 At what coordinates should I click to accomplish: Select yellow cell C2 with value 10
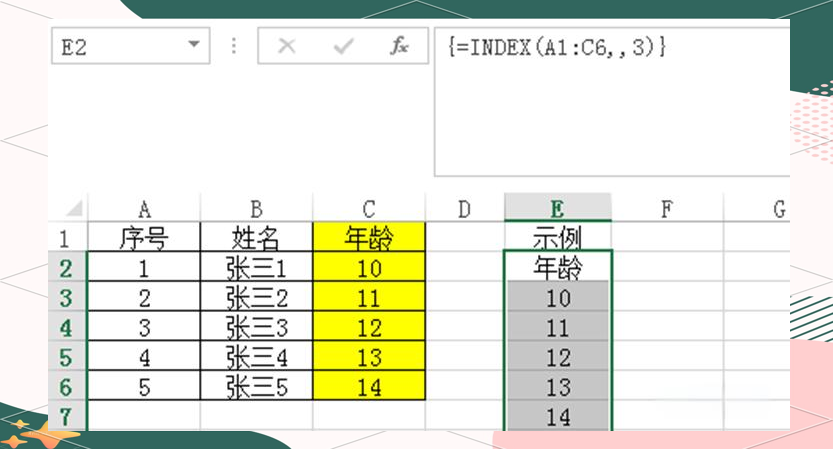[369, 267]
